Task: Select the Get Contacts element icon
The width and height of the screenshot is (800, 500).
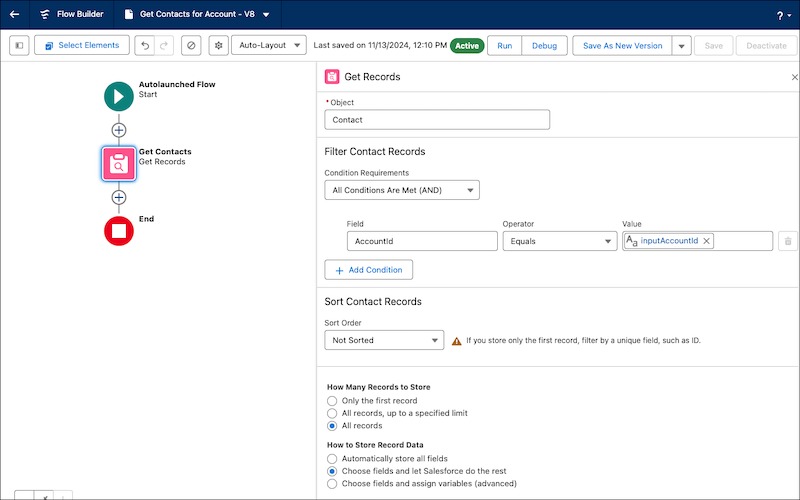Action: 119,164
